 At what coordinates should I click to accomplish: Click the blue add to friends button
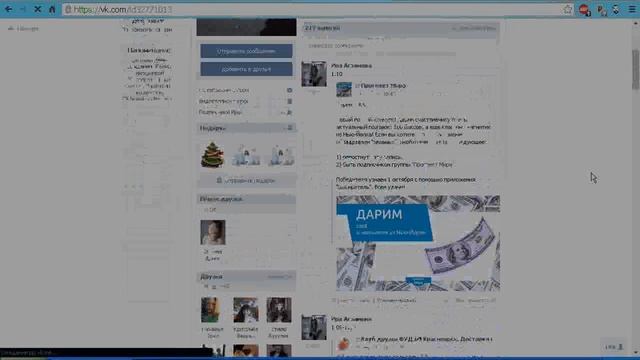(246, 69)
